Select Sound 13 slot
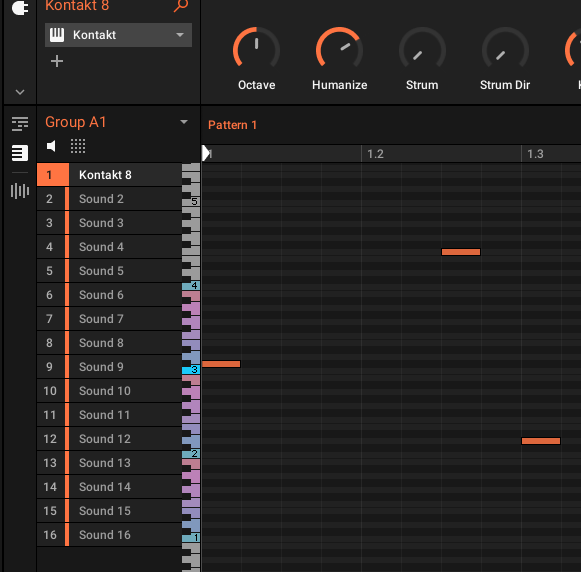Image resolution: width=581 pixels, height=572 pixels. tap(109, 463)
